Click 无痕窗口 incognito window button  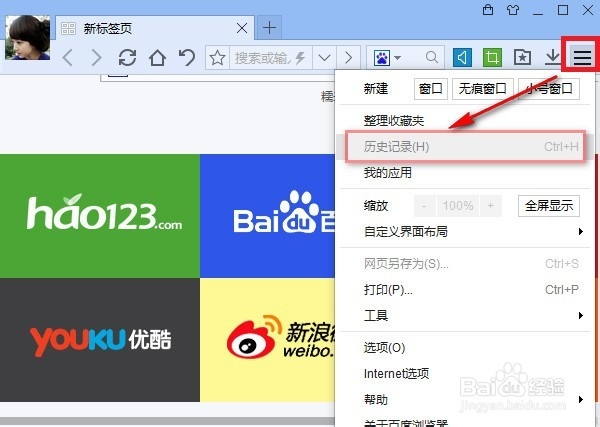[483, 89]
